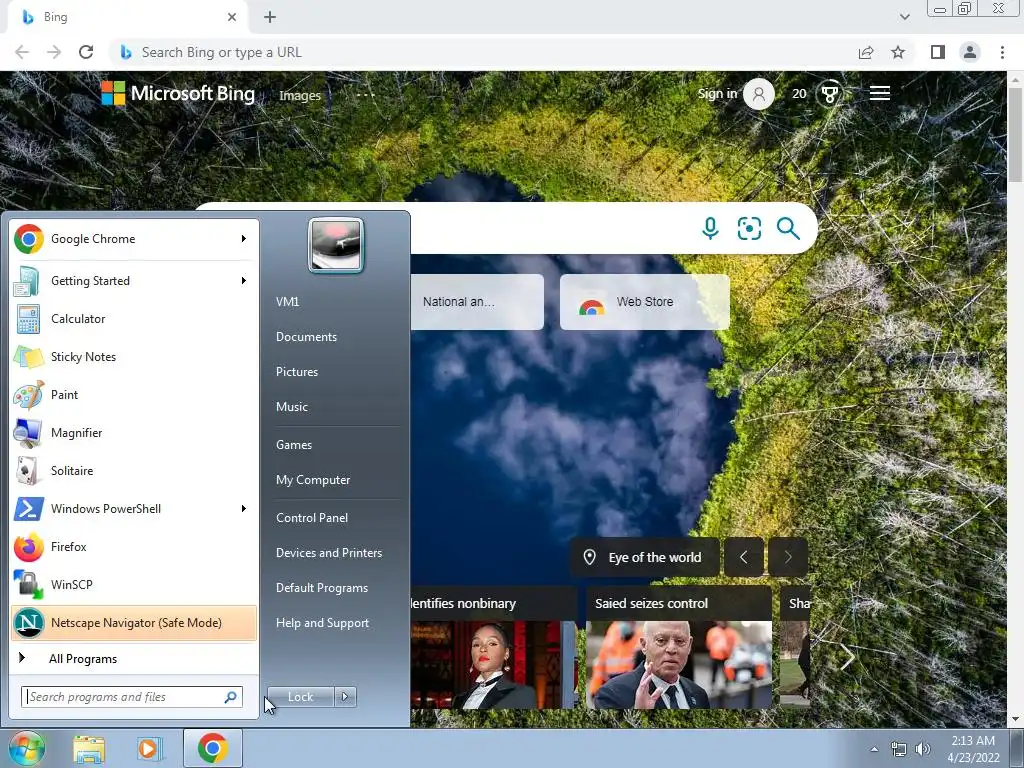Open Help and Support
1024x768 pixels.
[x=322, y=623]
